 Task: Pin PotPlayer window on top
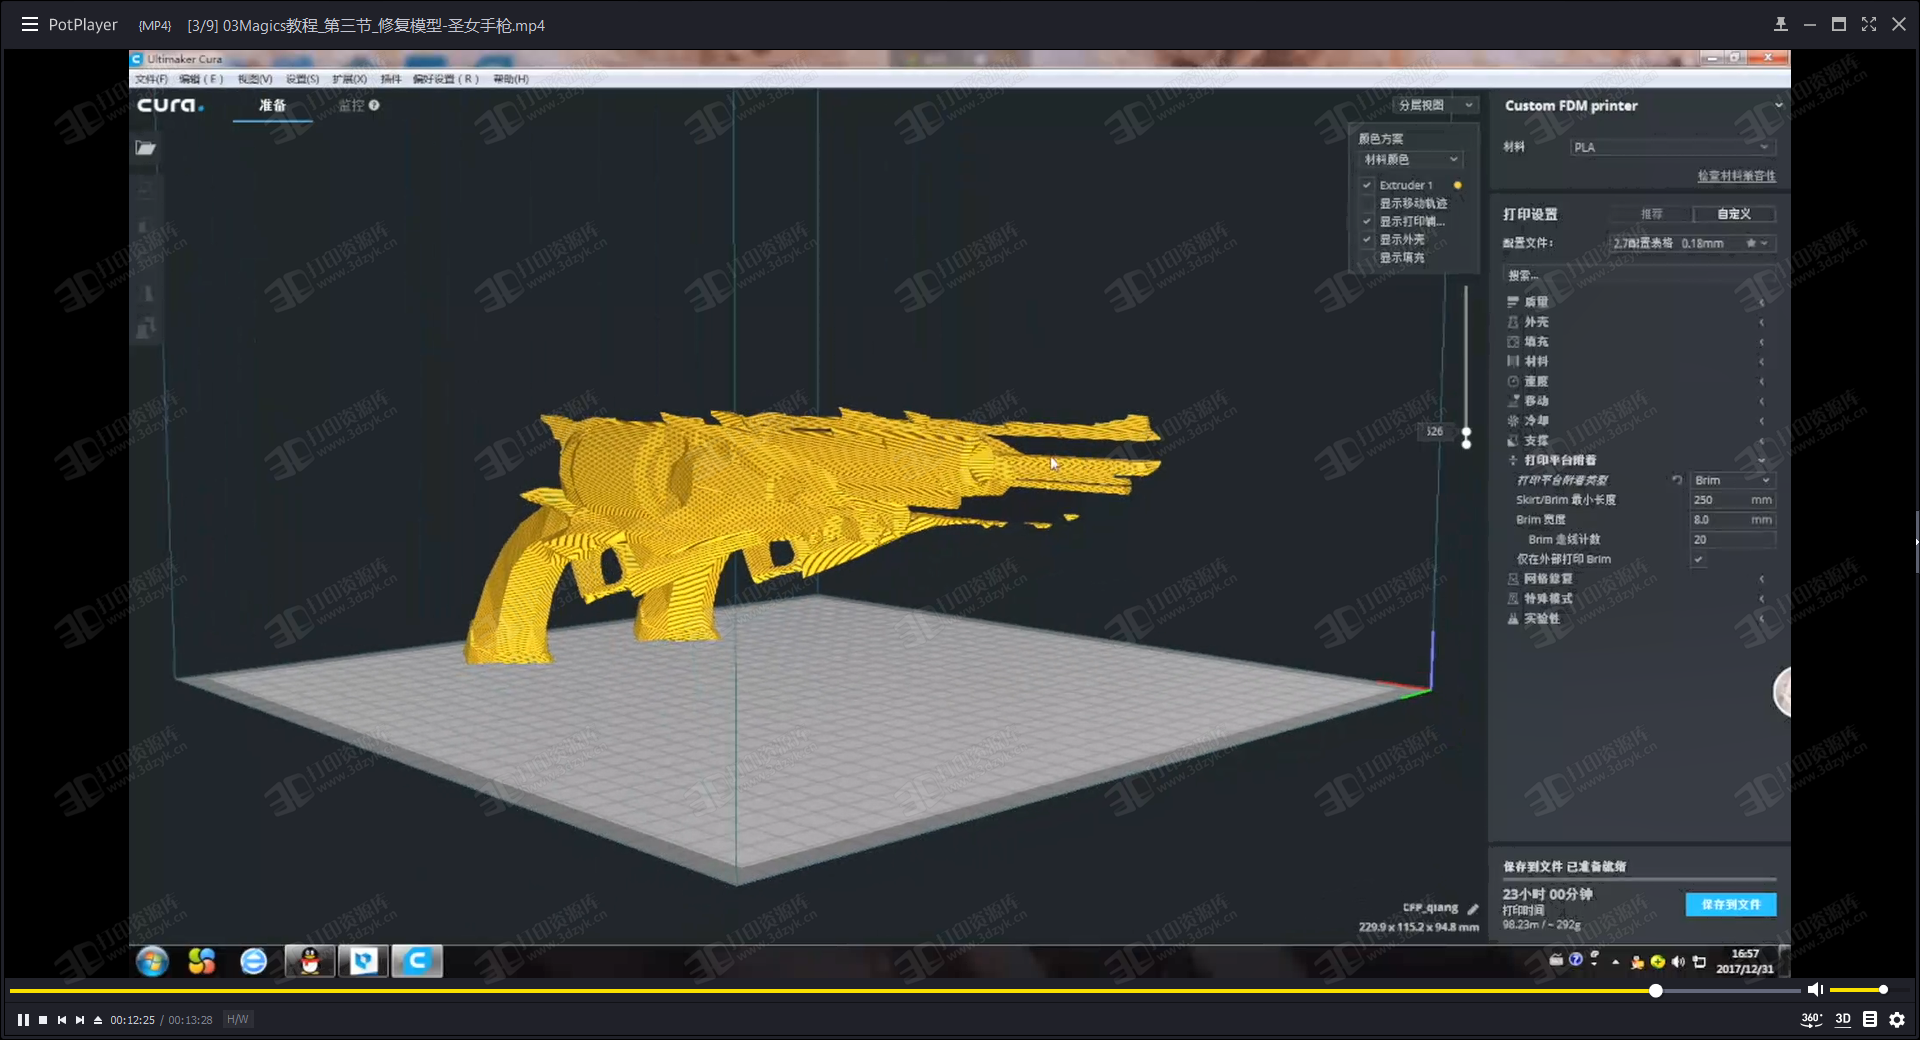pos(1781,24)
